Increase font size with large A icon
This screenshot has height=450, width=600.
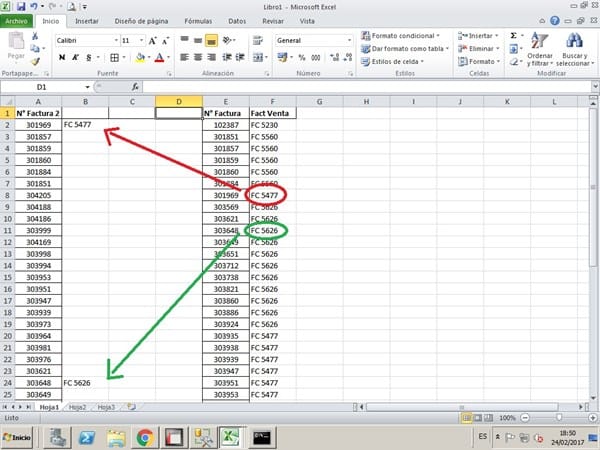point(152,41)
